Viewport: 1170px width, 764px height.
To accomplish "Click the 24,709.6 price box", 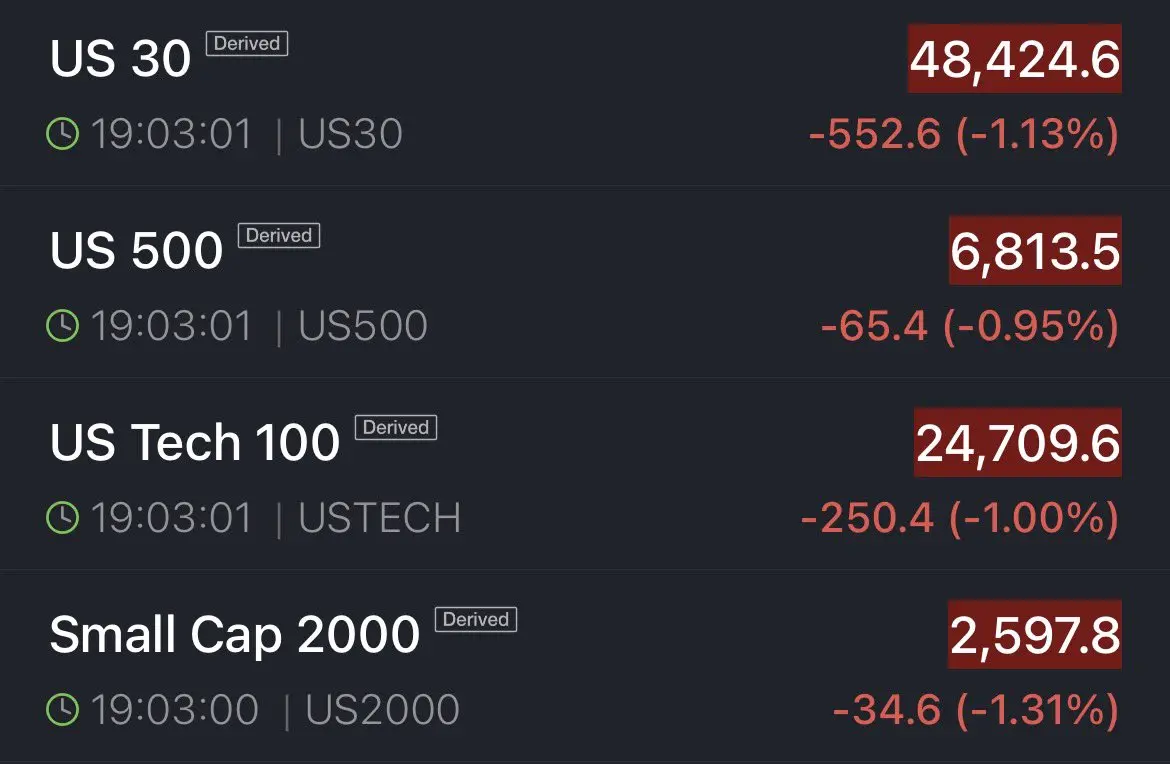I will tap(1017, 443).
